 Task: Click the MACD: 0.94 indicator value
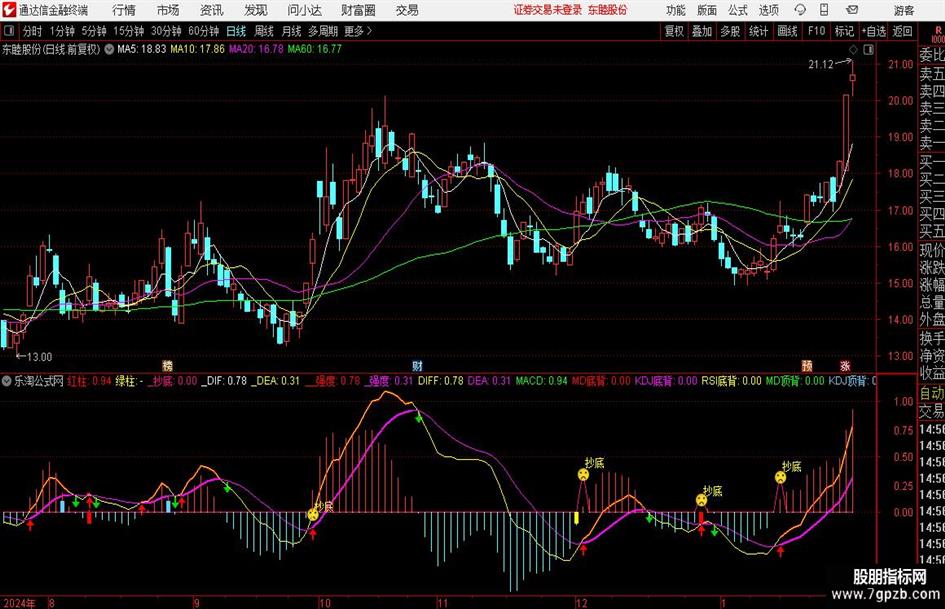point(541,381)
